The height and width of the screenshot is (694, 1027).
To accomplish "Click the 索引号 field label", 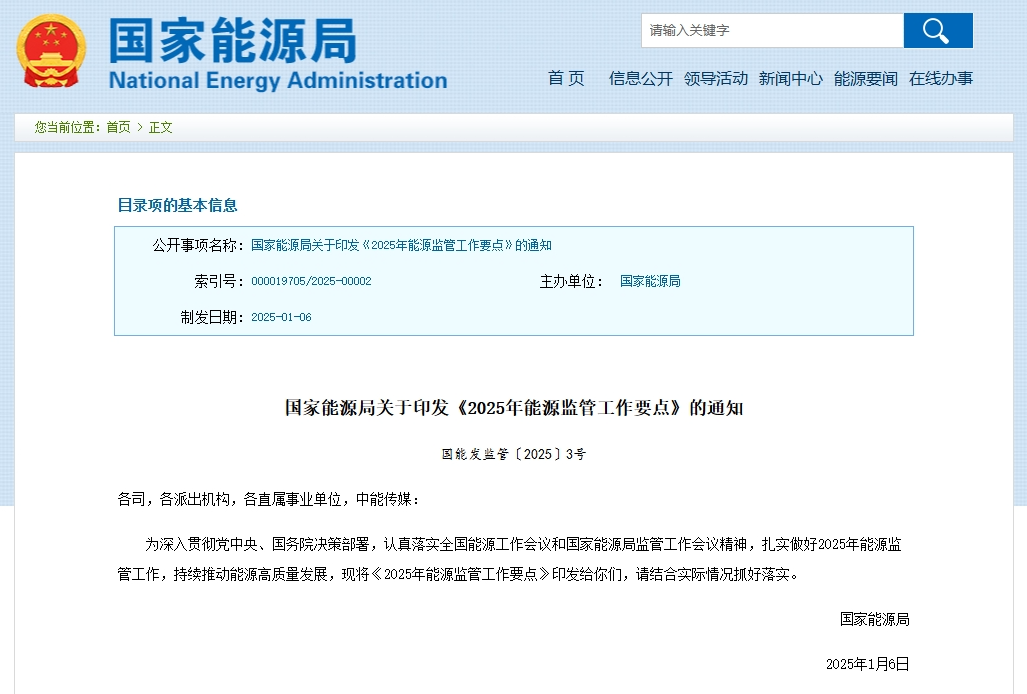I will pos(219,281).
